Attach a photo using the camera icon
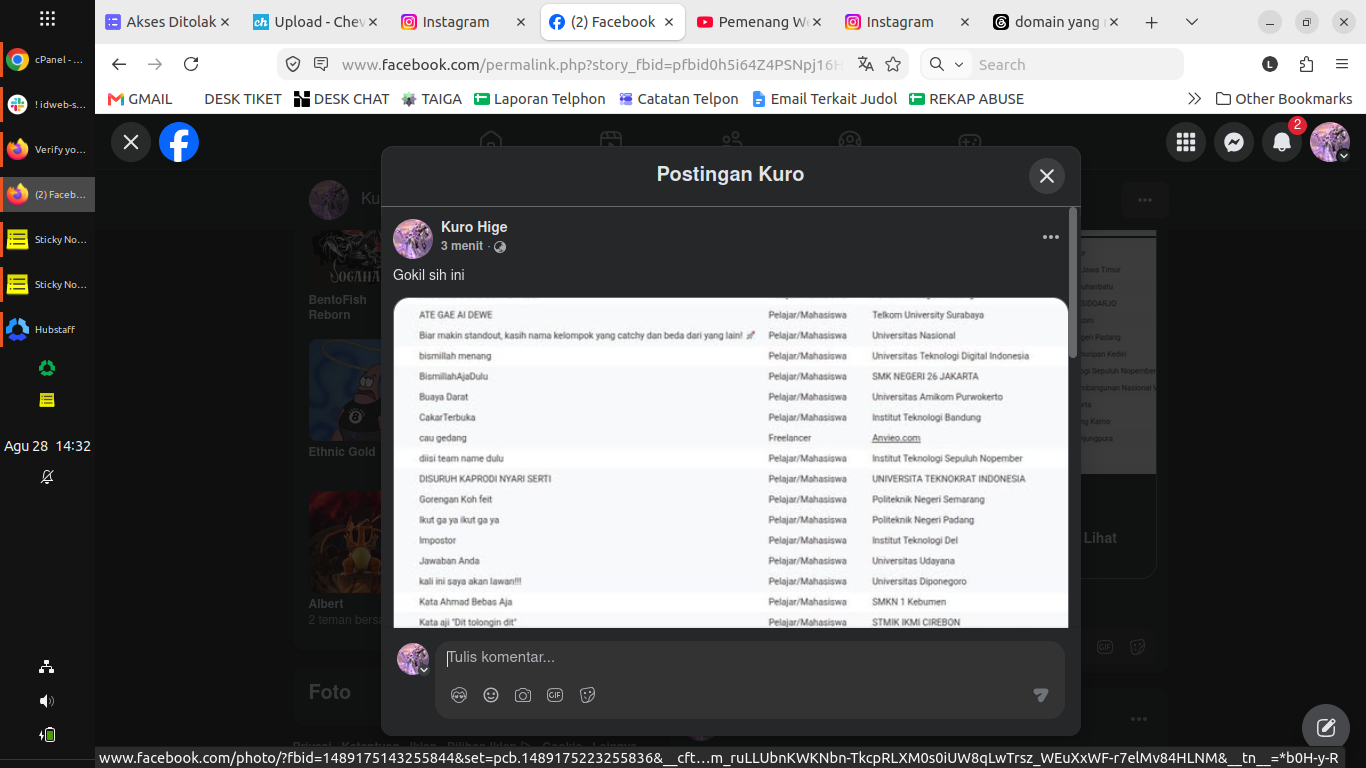The height and width of the screenshot is (768, 1366). (x=523, y=695)
